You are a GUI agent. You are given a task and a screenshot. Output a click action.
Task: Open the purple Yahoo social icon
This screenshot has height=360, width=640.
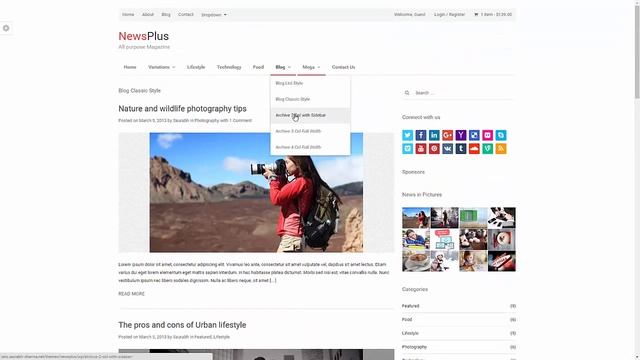(x=461, y=135)
